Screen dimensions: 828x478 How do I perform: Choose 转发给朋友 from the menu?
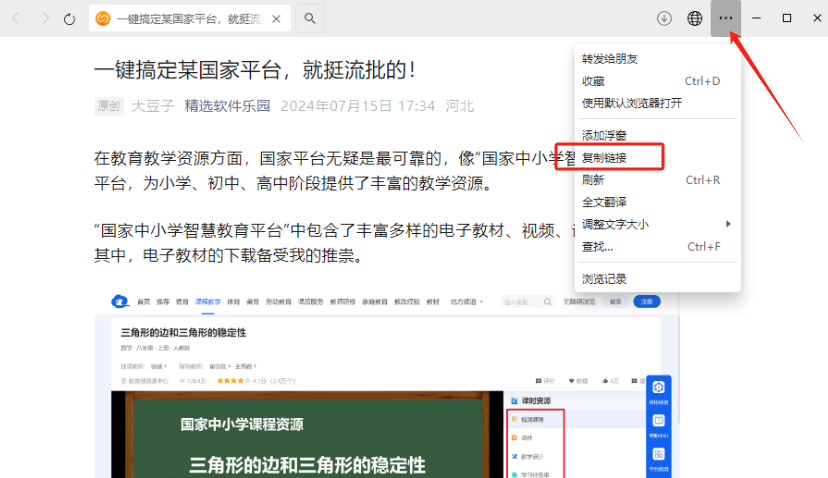click(x=610, y=59)
